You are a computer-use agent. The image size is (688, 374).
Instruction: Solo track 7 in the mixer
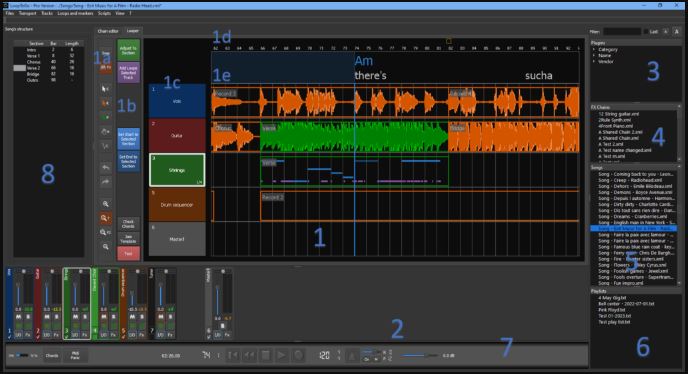click(x=170, y=317)
